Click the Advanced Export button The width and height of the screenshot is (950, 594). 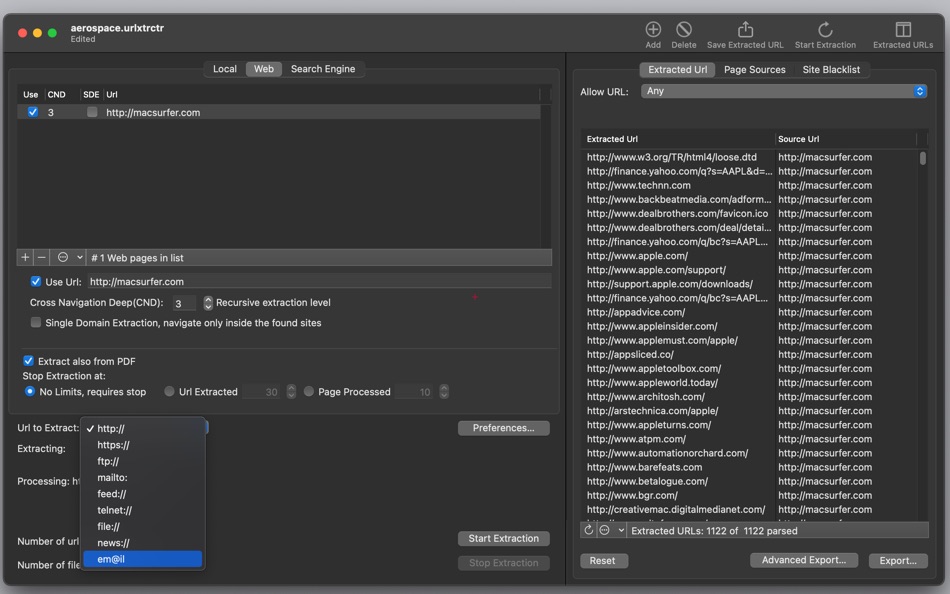[803, 560]
